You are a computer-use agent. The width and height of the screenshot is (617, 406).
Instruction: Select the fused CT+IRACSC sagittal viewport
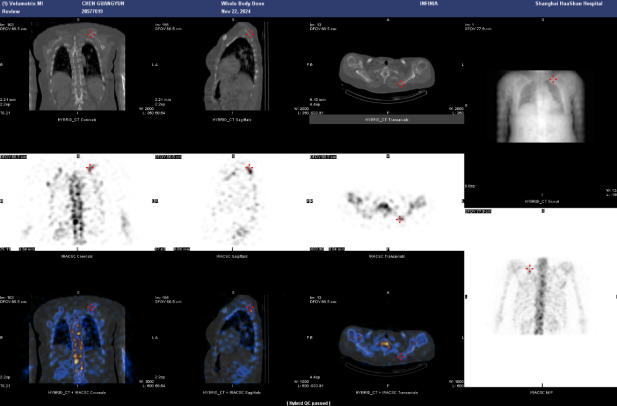(232, 338)
